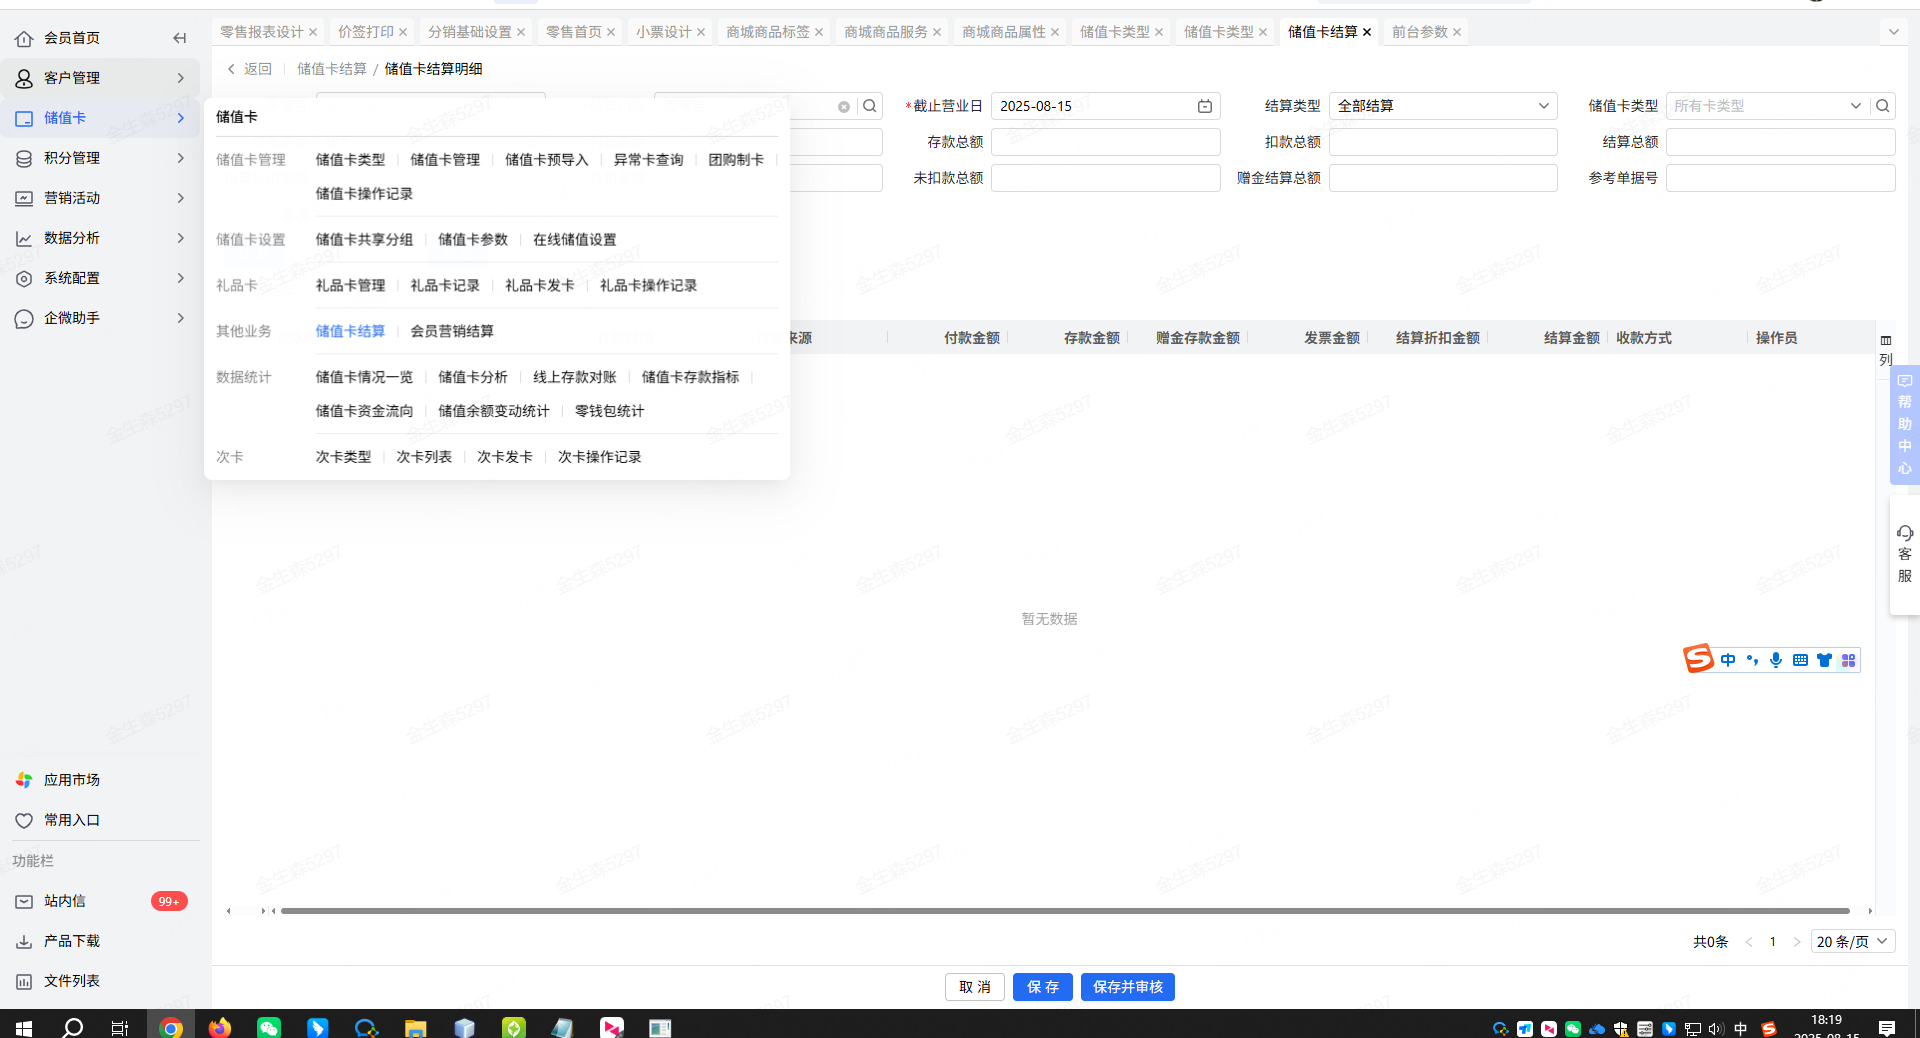Expand 系统配置 sidebar menu
Viewport: 1920px width, 1038px height.
tap(100, 278)
